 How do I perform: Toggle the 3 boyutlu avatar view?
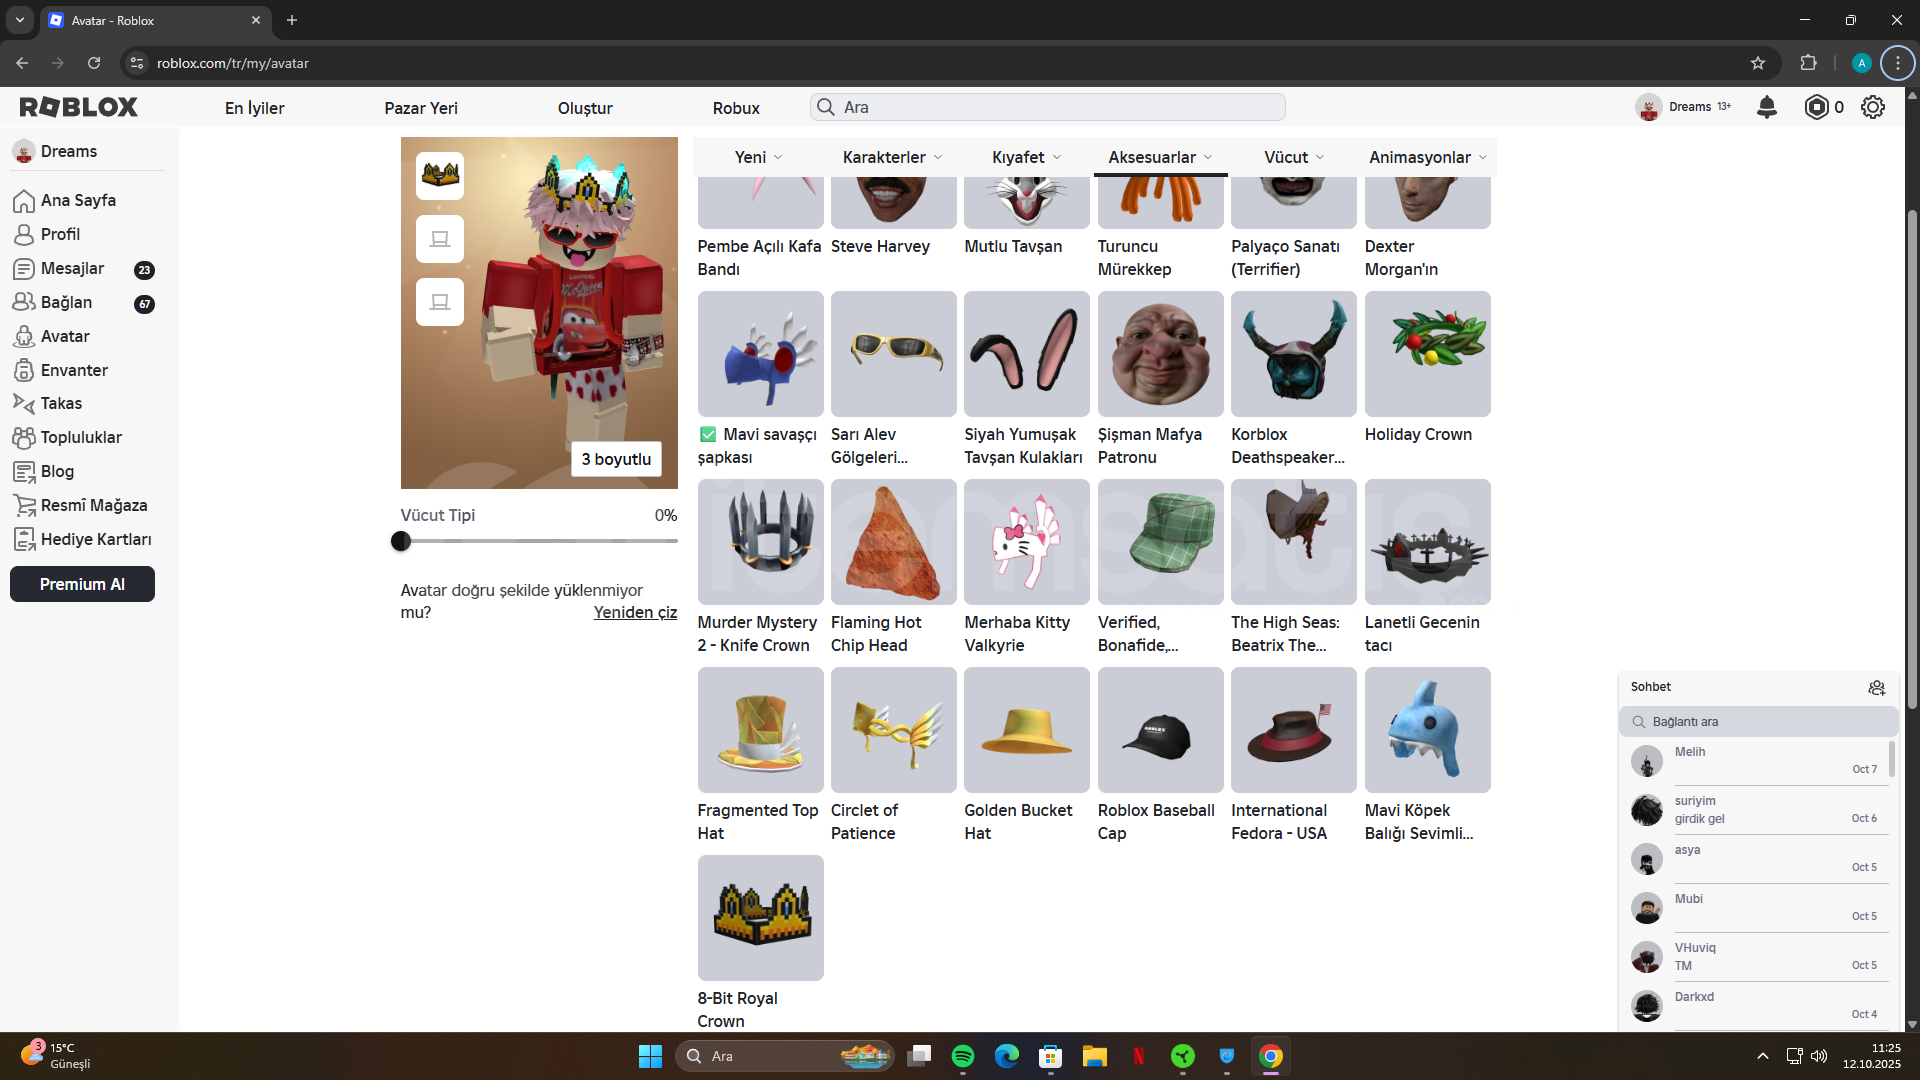pos(616,459)
